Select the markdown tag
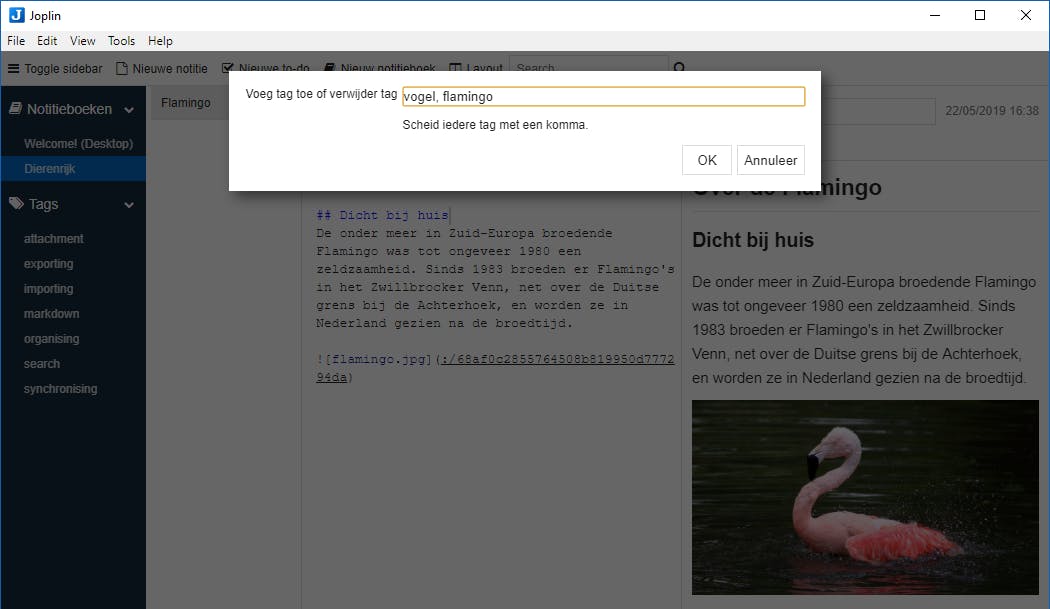This screenshot has height=609, width=1050. coord(52,314)
